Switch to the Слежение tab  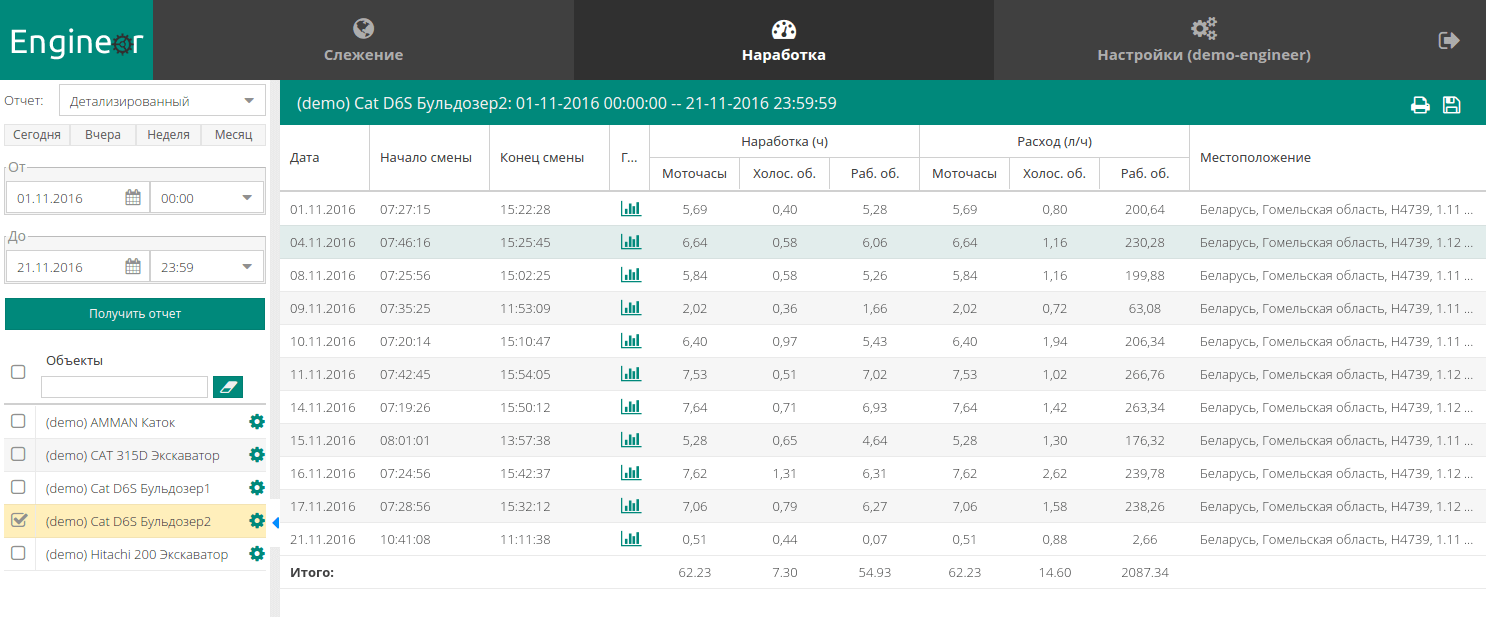(x=363, y=40)
